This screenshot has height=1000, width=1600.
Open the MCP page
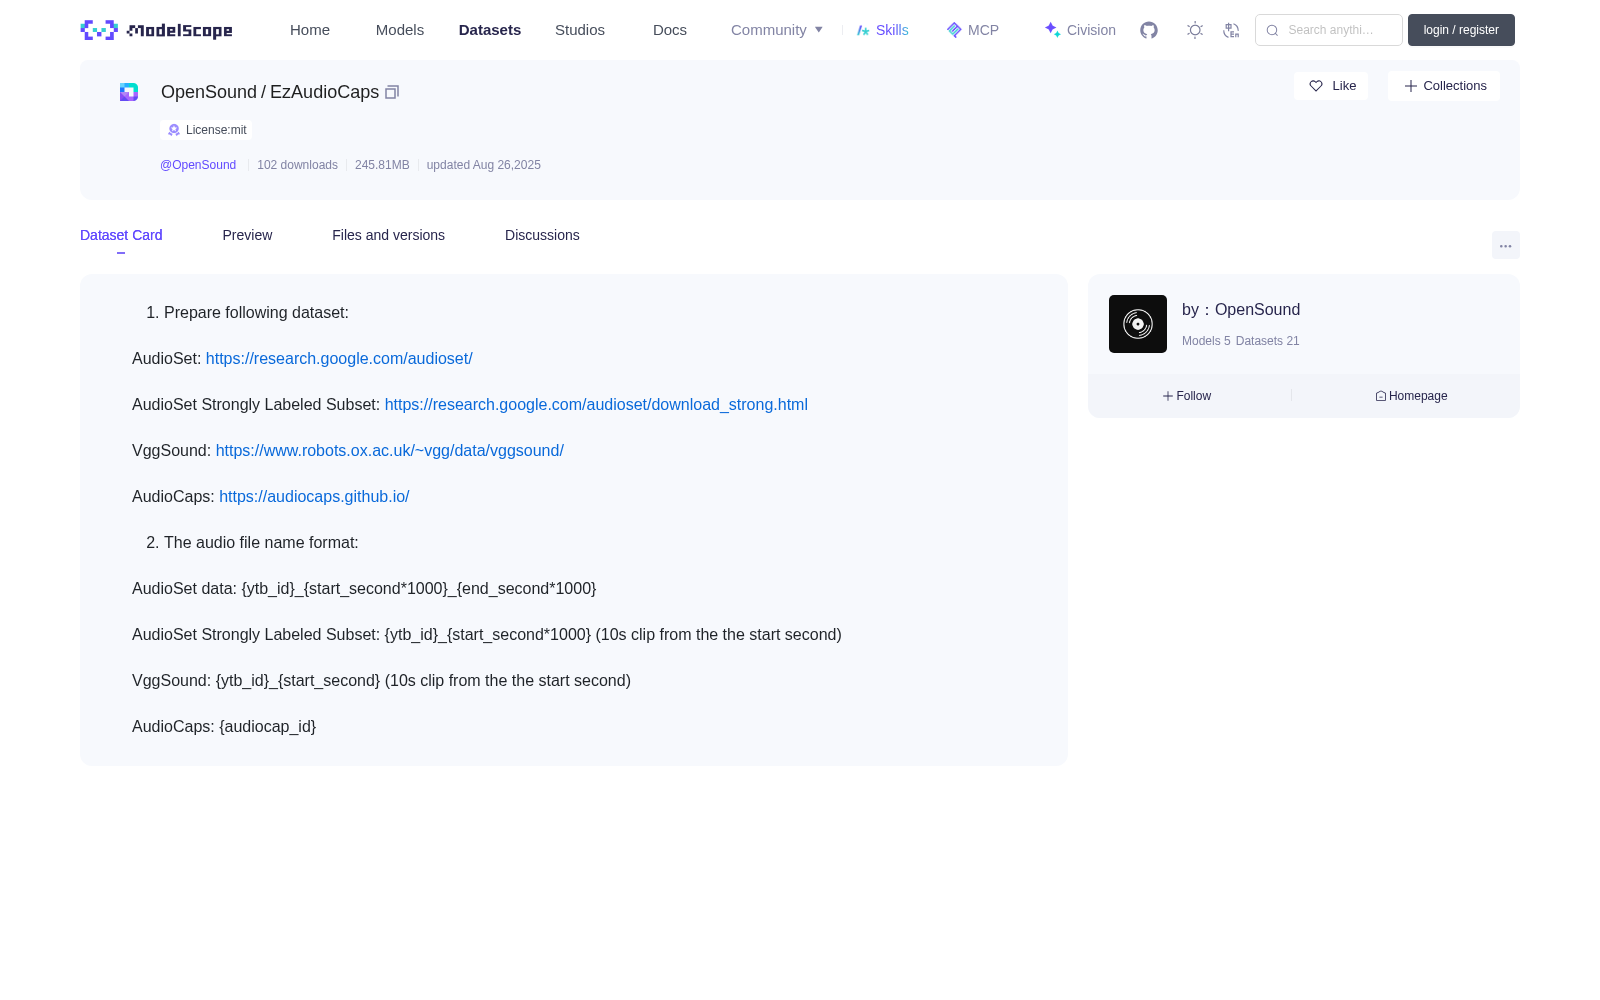pos(973,30)
